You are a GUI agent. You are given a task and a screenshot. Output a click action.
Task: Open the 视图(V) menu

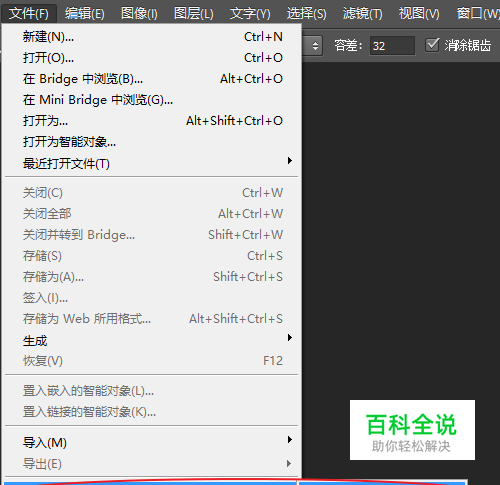tap(419, 14)
